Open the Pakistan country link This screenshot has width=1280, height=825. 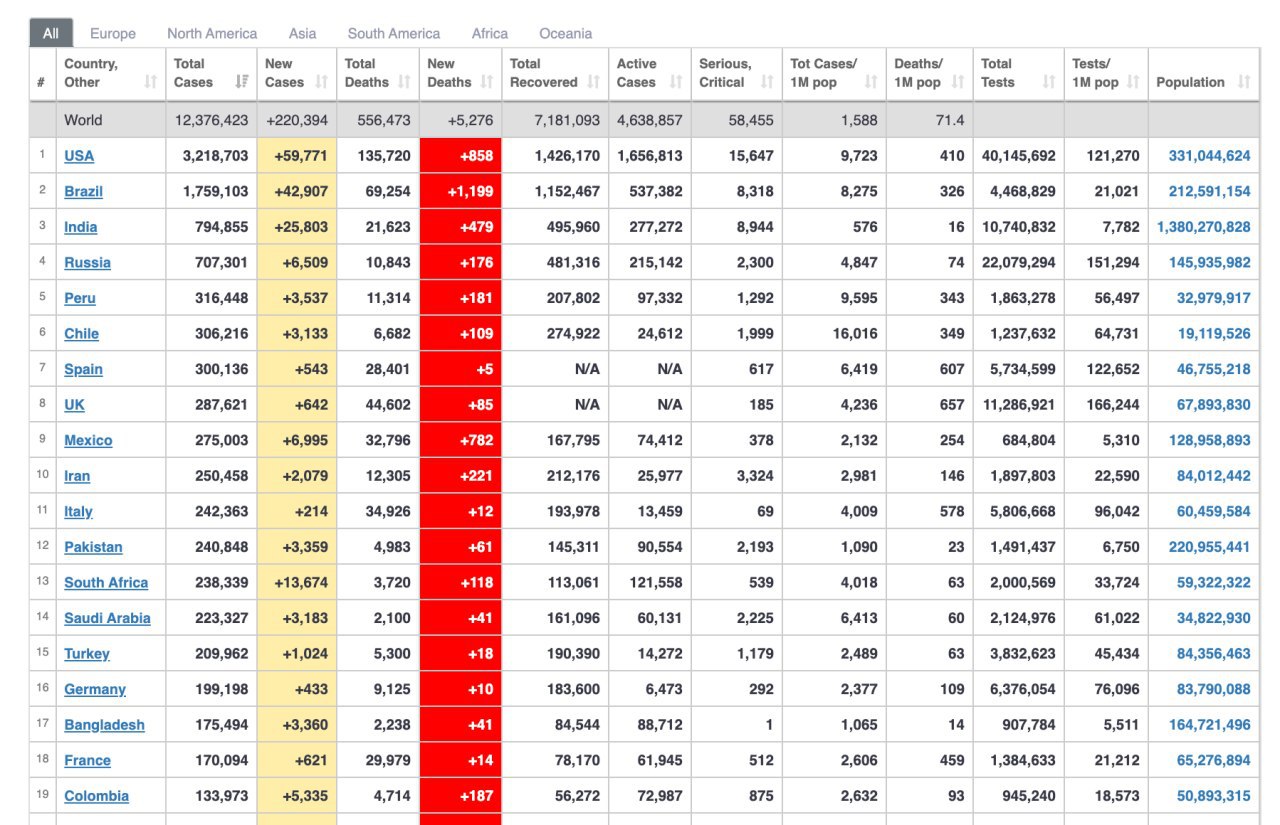pyautogui.click(x=93, y=547)
